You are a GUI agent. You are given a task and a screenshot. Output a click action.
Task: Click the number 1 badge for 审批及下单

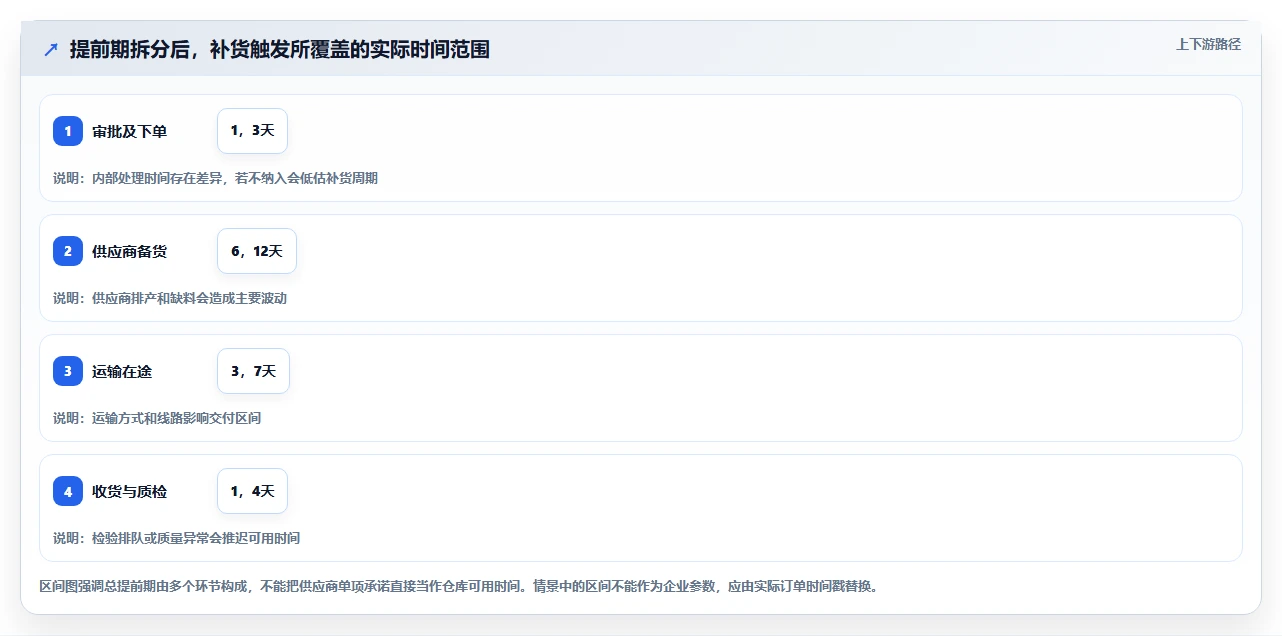click(x=68, y=131)
